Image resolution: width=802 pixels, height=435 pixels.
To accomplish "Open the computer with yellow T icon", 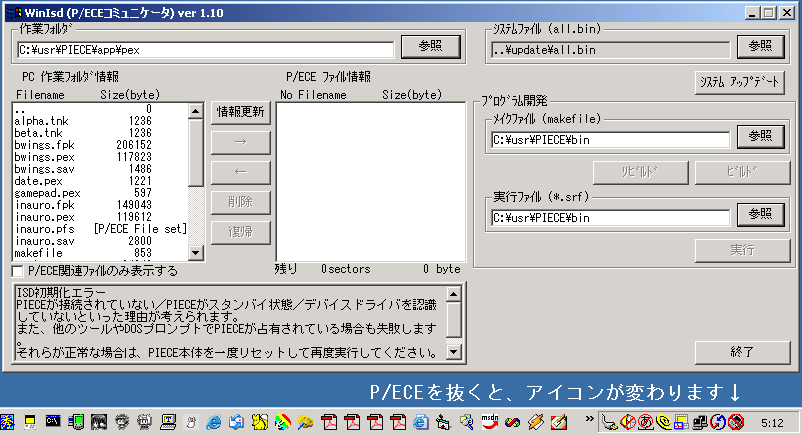I will coord(168,422).
